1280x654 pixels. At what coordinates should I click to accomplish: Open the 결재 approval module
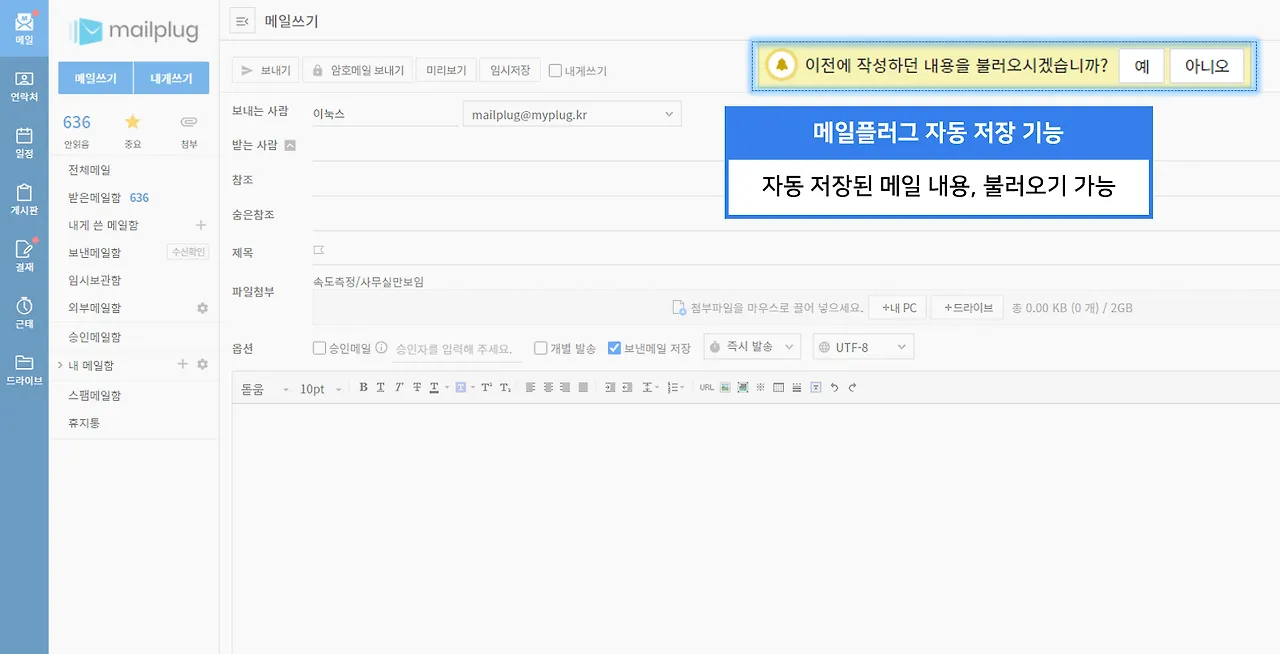tap(24, 256)
